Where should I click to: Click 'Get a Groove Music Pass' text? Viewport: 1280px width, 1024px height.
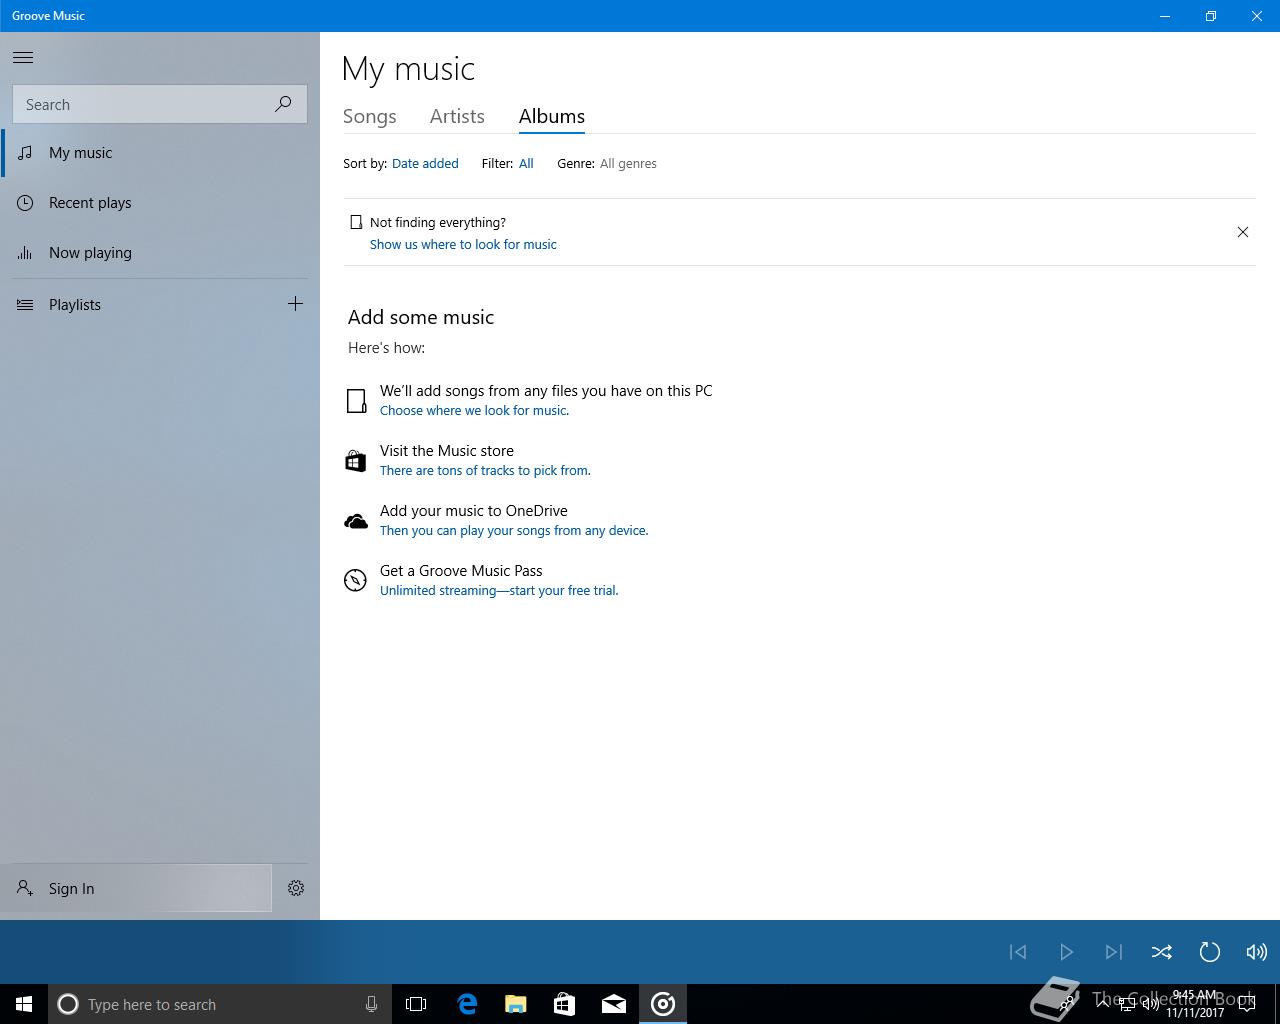[x=461, y=571]
